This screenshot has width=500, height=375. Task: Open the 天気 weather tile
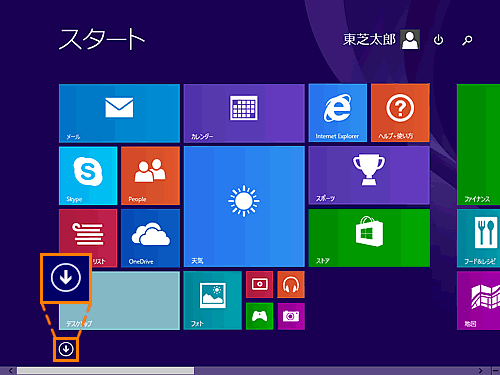coord(244,207)
